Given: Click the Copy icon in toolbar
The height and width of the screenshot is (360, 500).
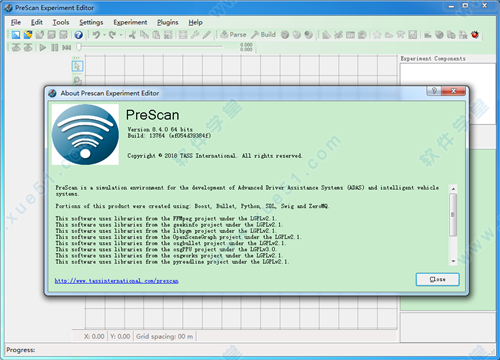Looking at the screenshot, I should coord(144,35).
